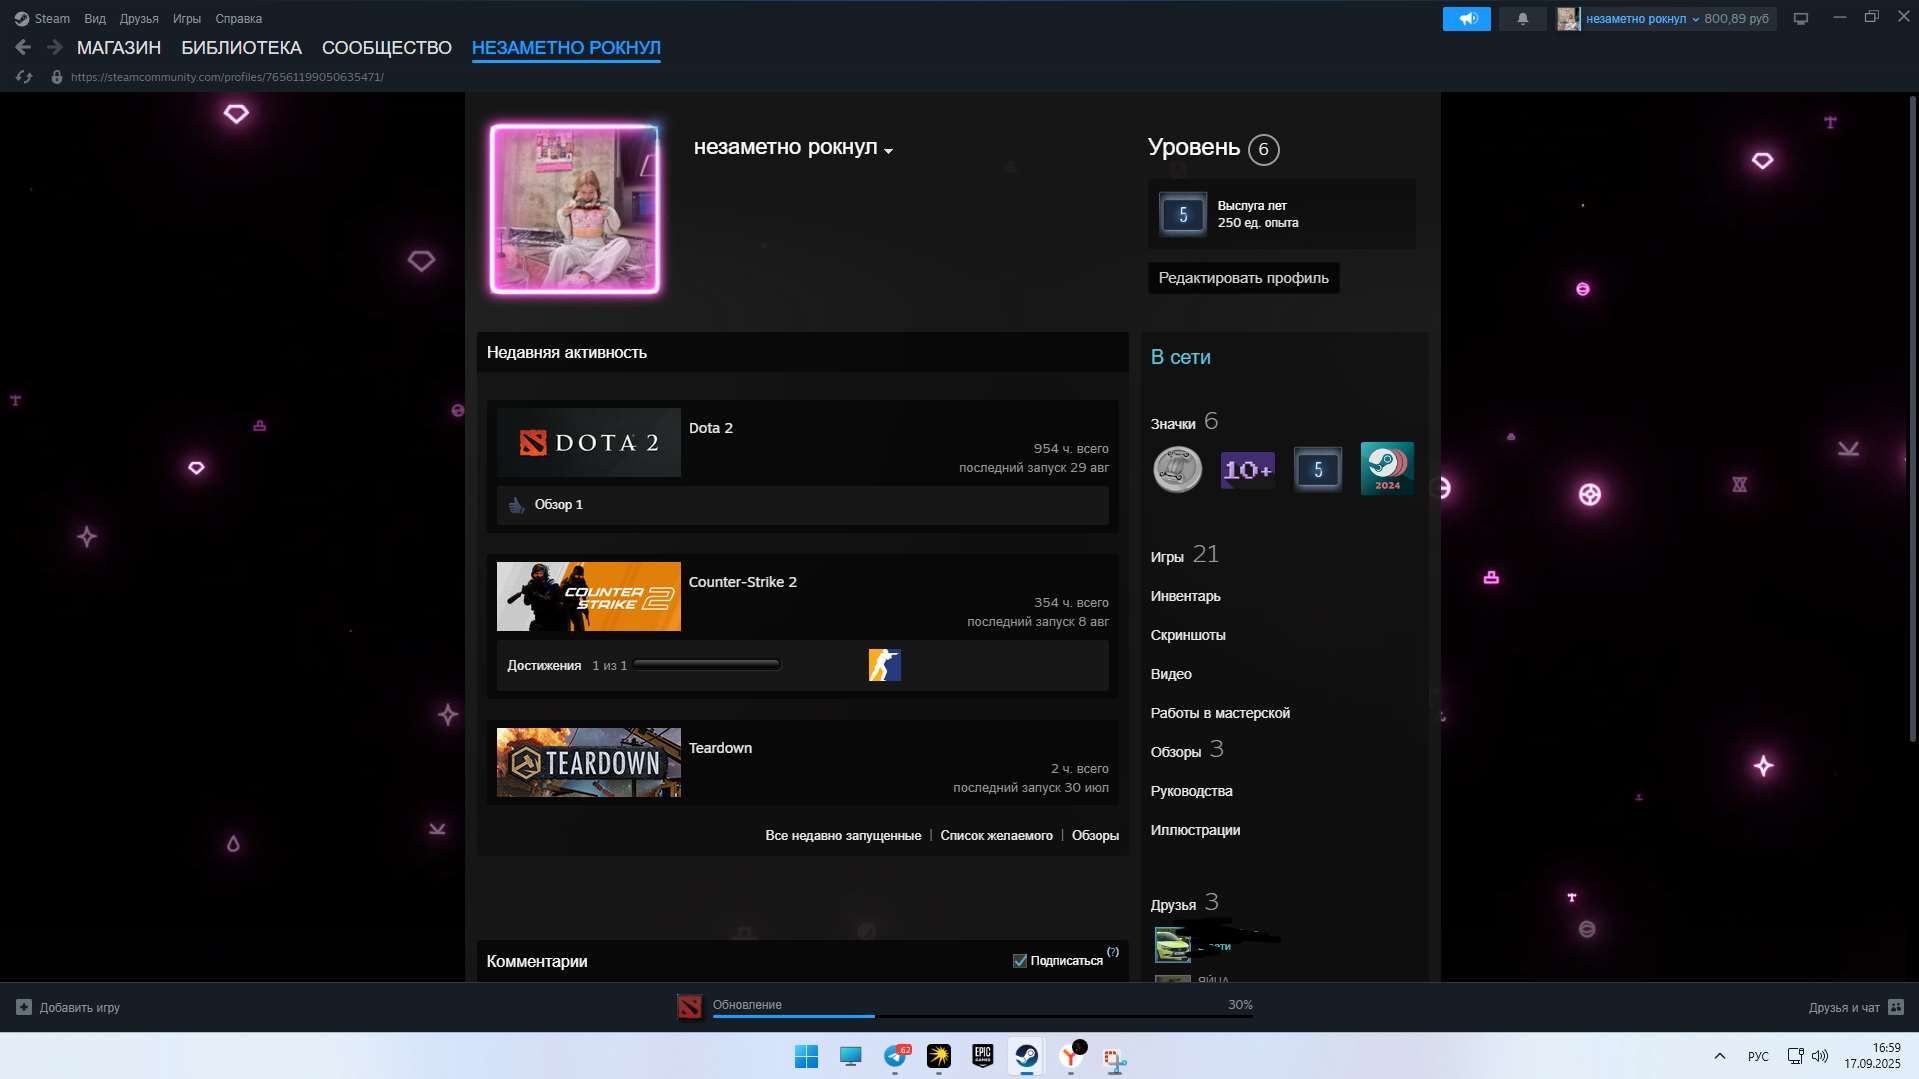Click the Dota 2 icon in the download bar
The image size is (1919, 1079).
689,1007
